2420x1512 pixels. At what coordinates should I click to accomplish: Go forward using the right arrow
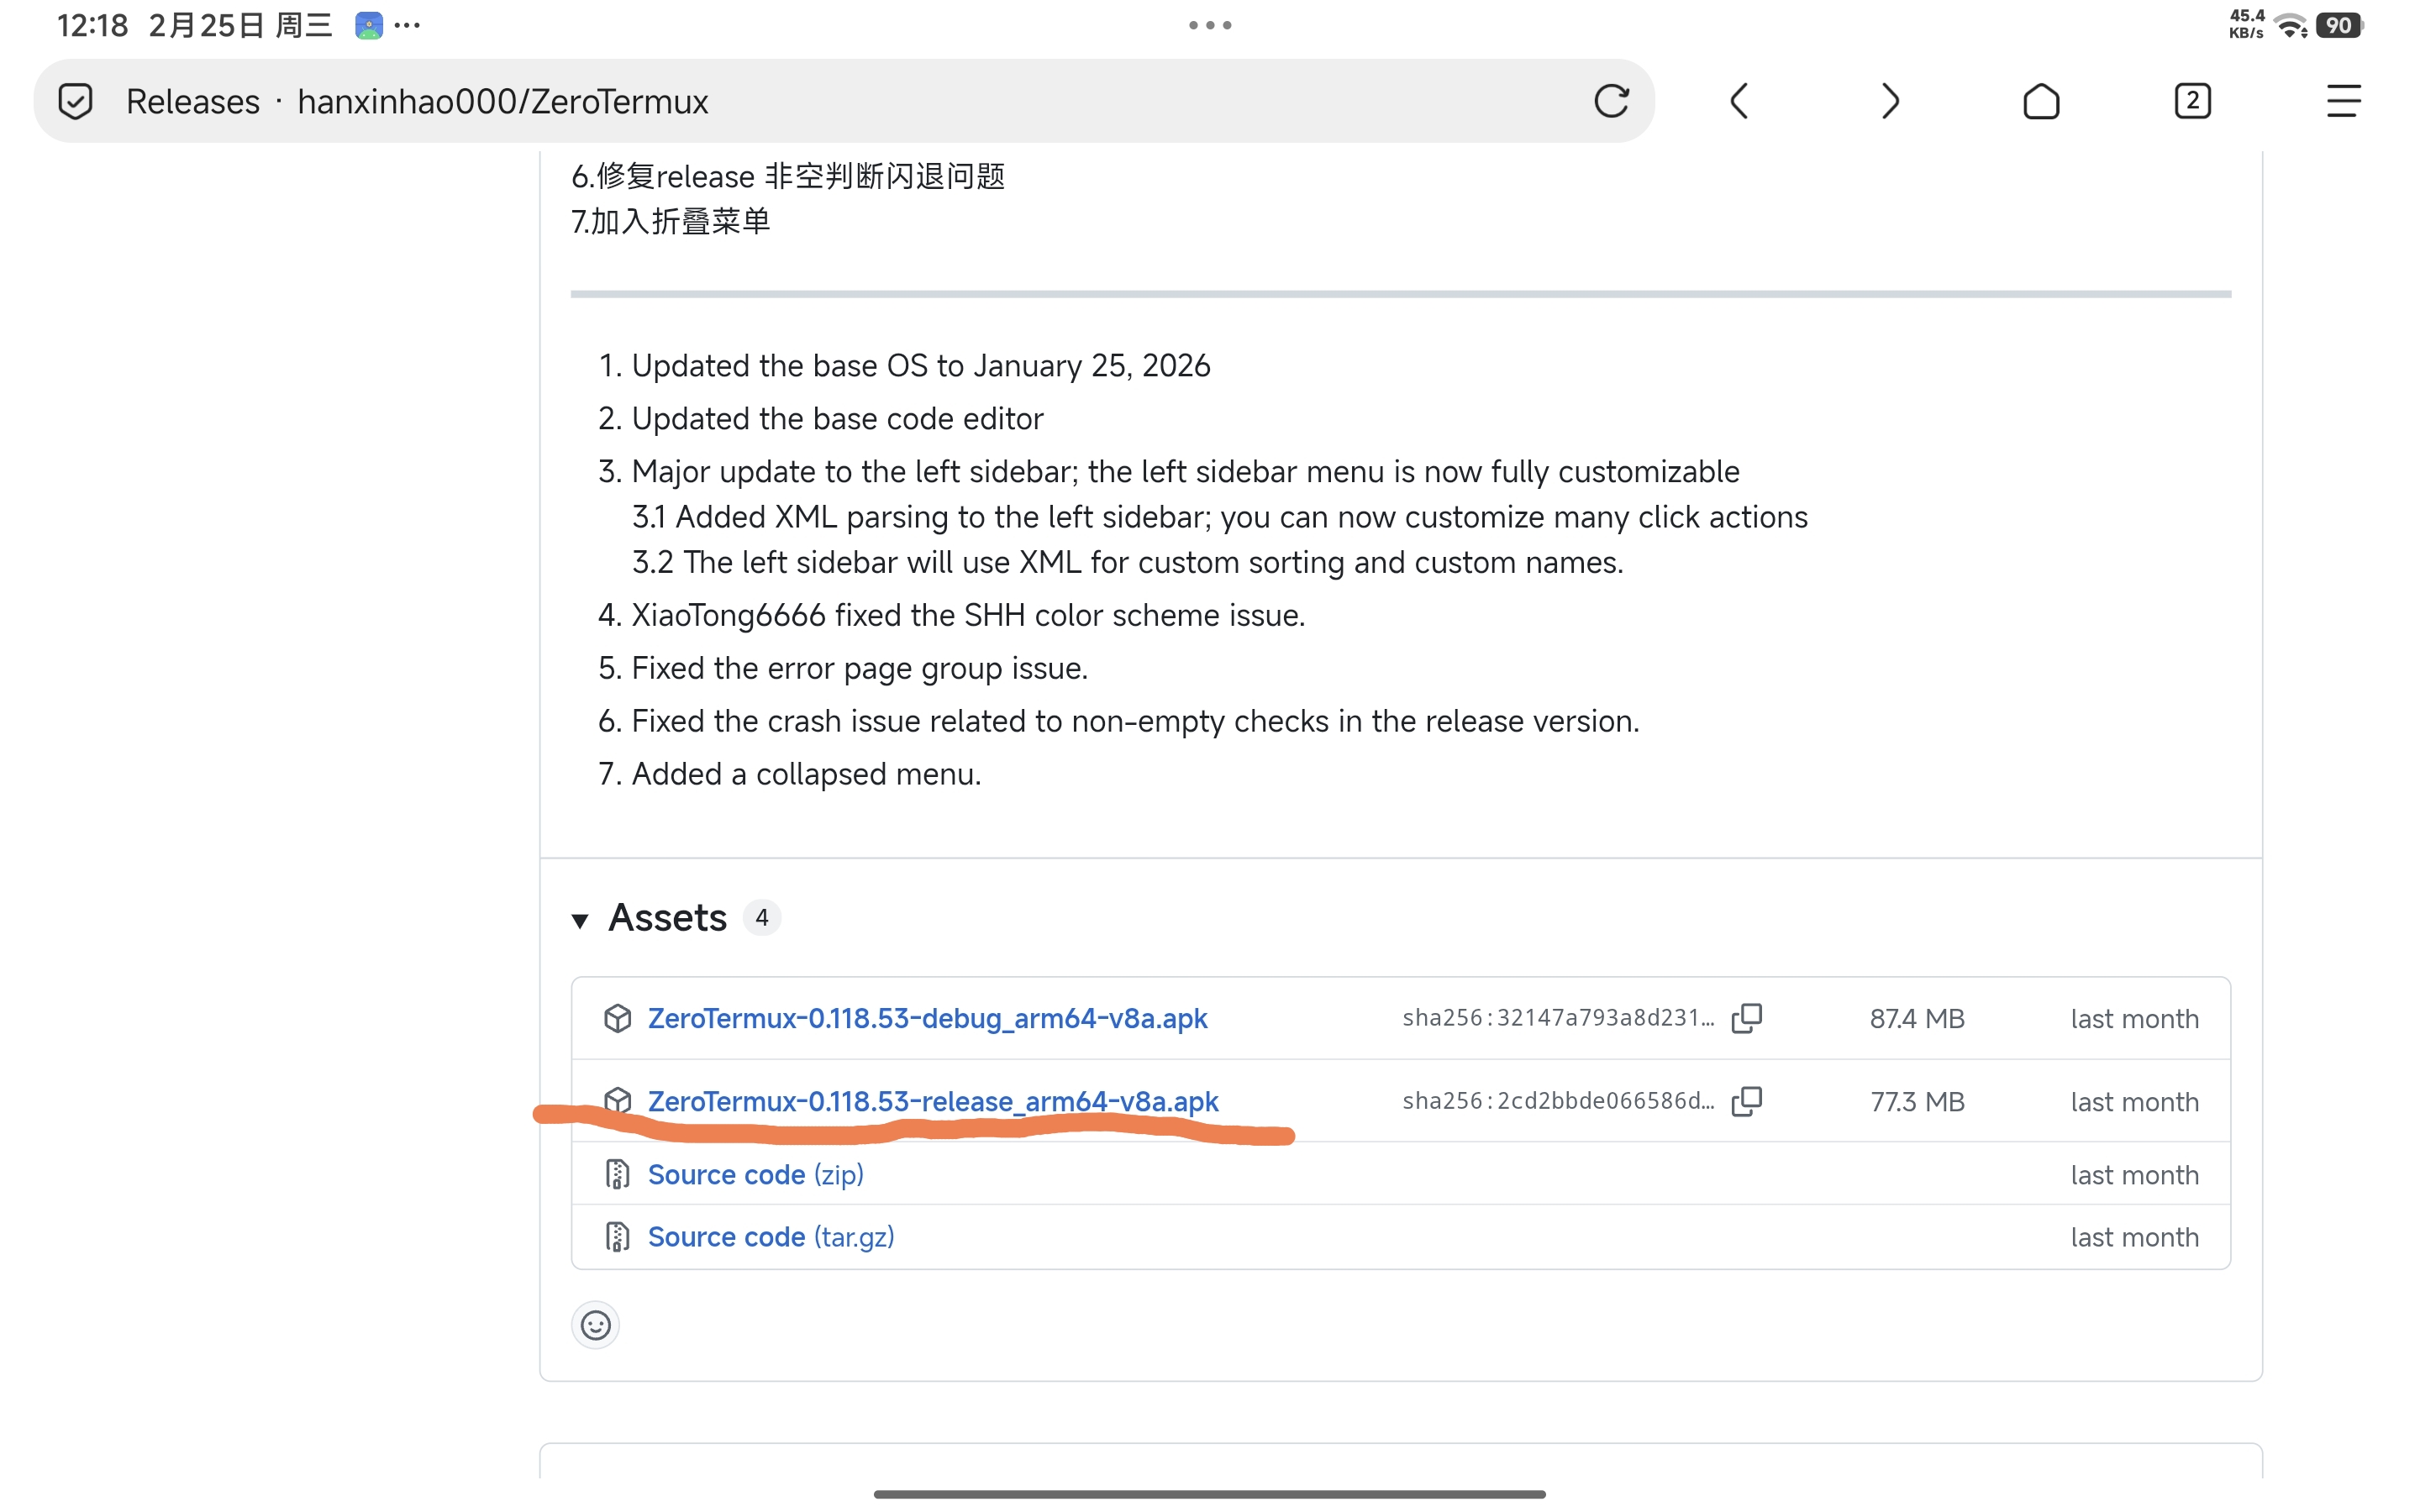pyautogui.click(x=1889, y=101)
